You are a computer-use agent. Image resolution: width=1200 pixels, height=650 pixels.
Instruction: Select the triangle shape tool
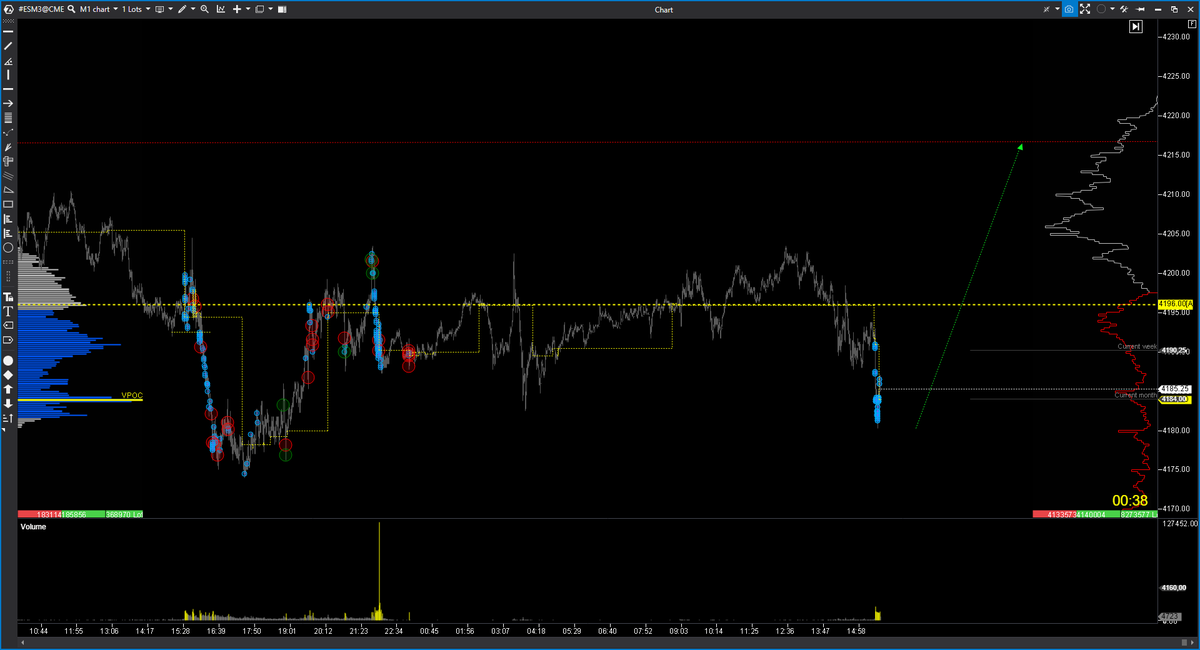(8, 189)
